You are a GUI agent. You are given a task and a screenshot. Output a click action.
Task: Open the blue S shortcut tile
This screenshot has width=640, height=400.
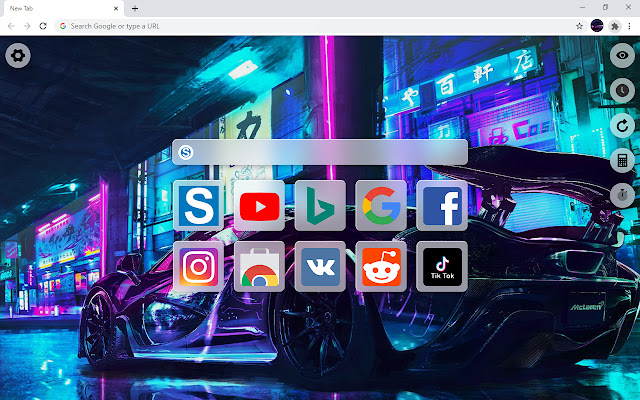199,206
